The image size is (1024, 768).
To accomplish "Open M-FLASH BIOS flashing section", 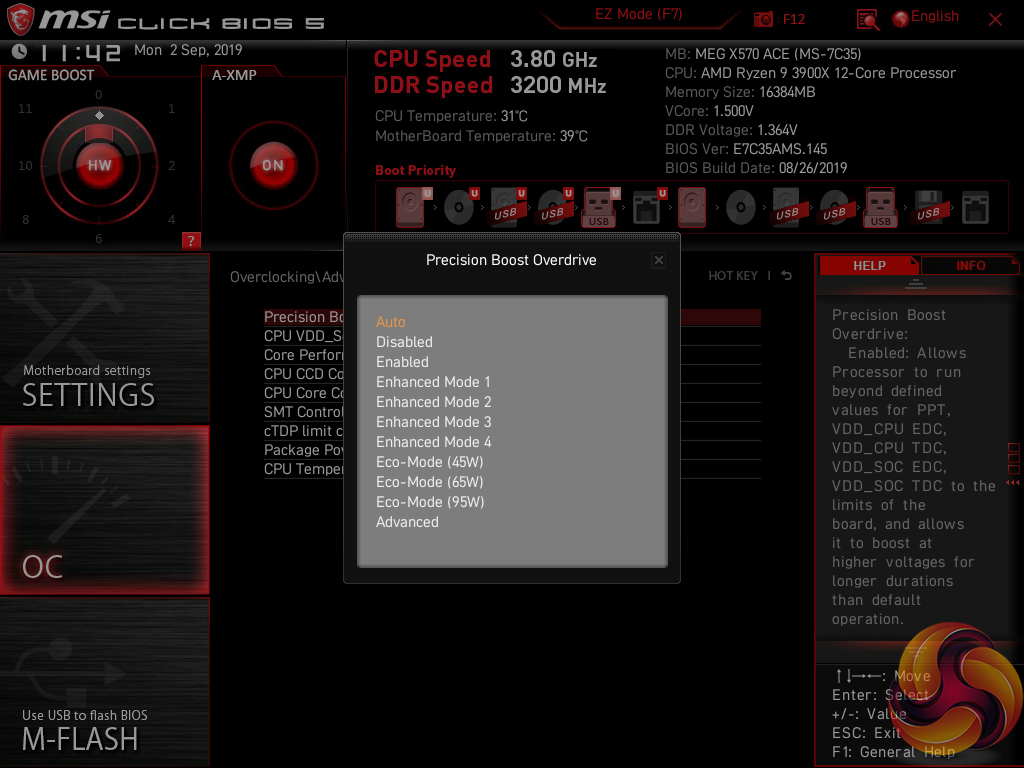I will 104,682.
